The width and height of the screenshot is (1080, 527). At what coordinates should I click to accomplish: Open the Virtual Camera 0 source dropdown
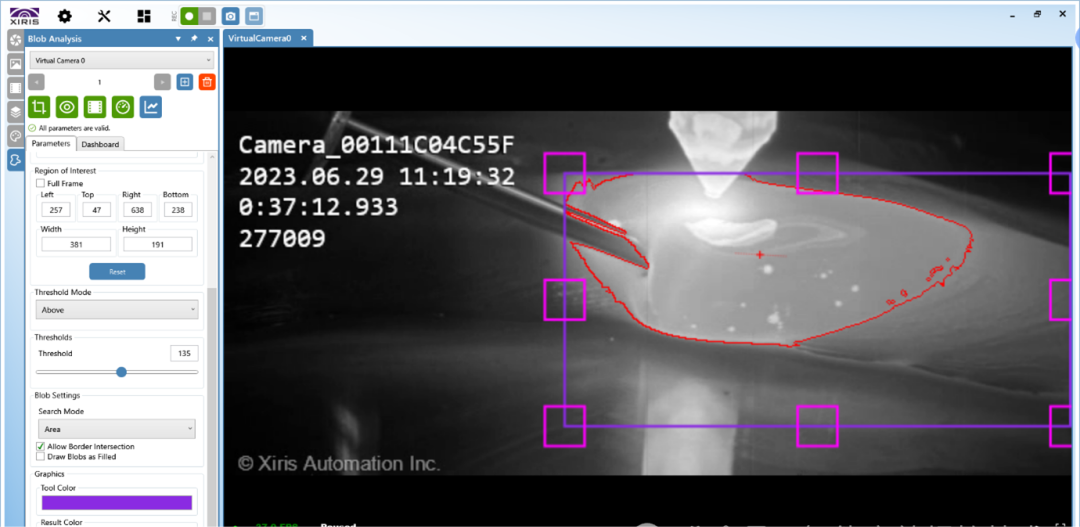(121, 61)
